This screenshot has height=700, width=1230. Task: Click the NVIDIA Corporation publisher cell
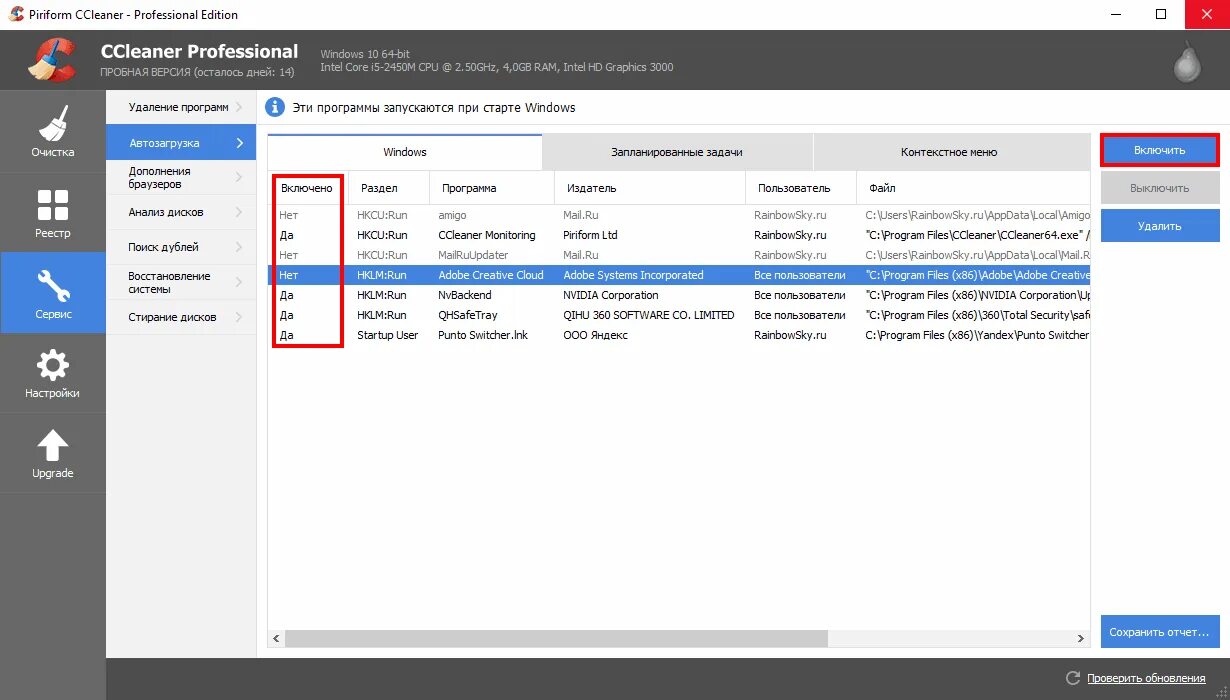click(x=611, y=295)
